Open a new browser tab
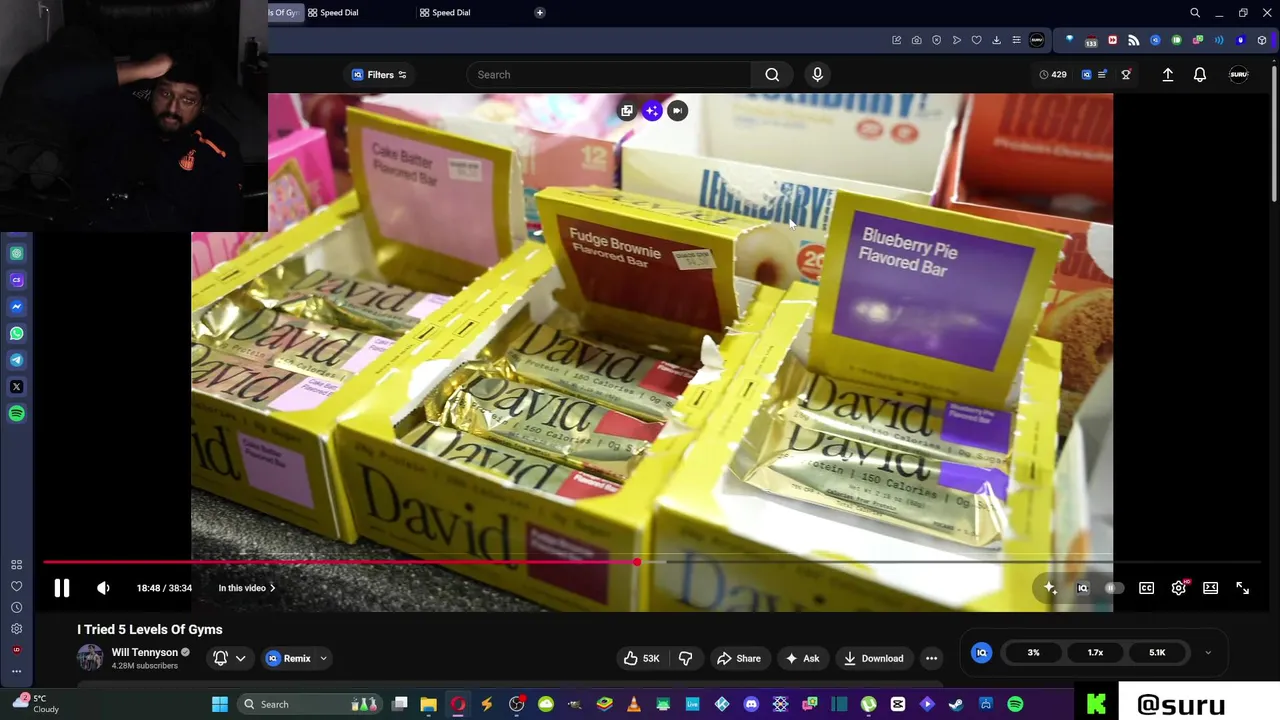 [540, 13]
